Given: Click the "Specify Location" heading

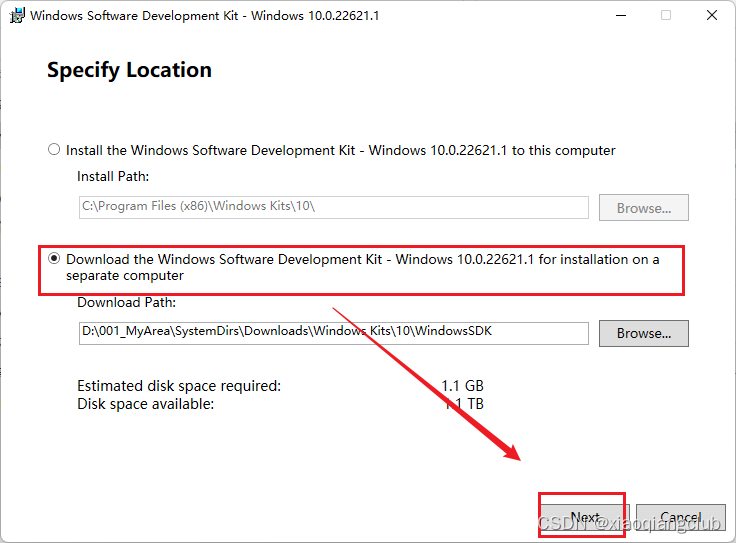Looking at the screenshot, I should 129,70.
